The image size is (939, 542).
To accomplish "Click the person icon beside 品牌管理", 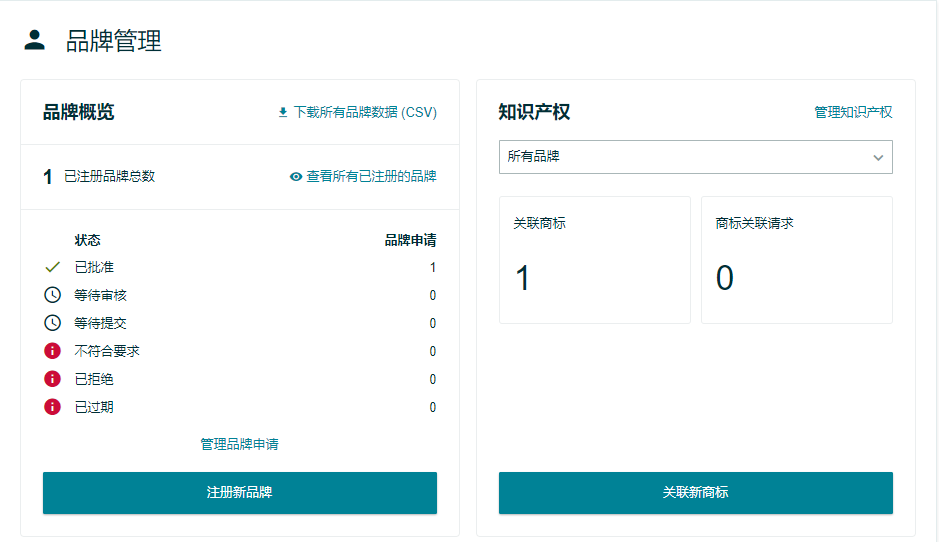I will click(x=35, y=40).
